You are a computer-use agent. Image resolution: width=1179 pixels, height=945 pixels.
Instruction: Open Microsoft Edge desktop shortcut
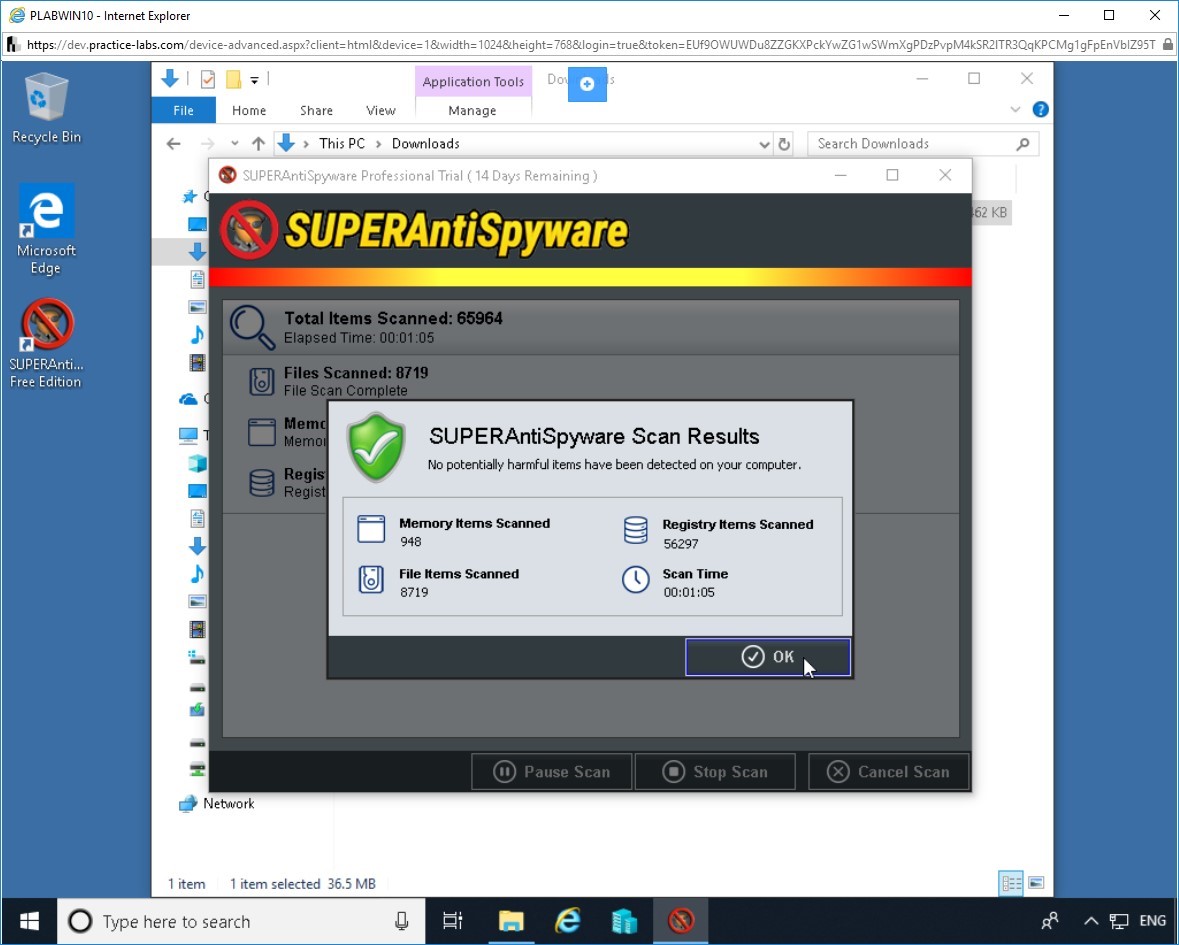click(46, 229)
